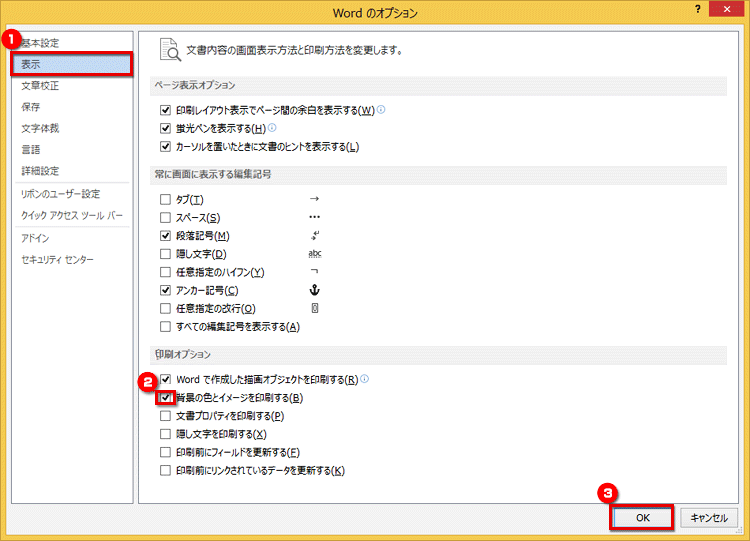
Task: Enable 印刷前にリンクされているデータを更新する
Action: (x=165, y=470)
